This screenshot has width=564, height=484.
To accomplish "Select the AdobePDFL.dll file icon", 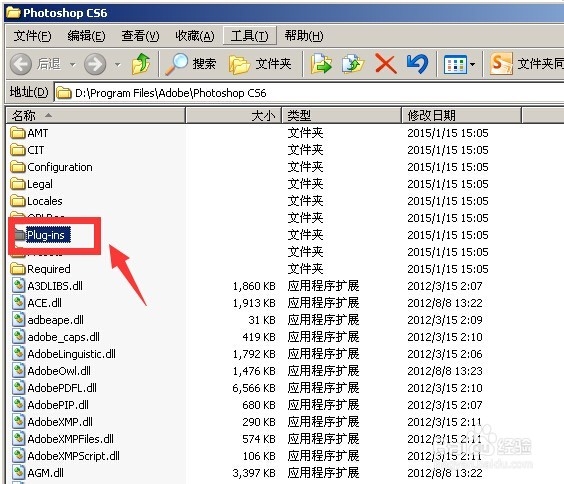I will click(18, 388).
